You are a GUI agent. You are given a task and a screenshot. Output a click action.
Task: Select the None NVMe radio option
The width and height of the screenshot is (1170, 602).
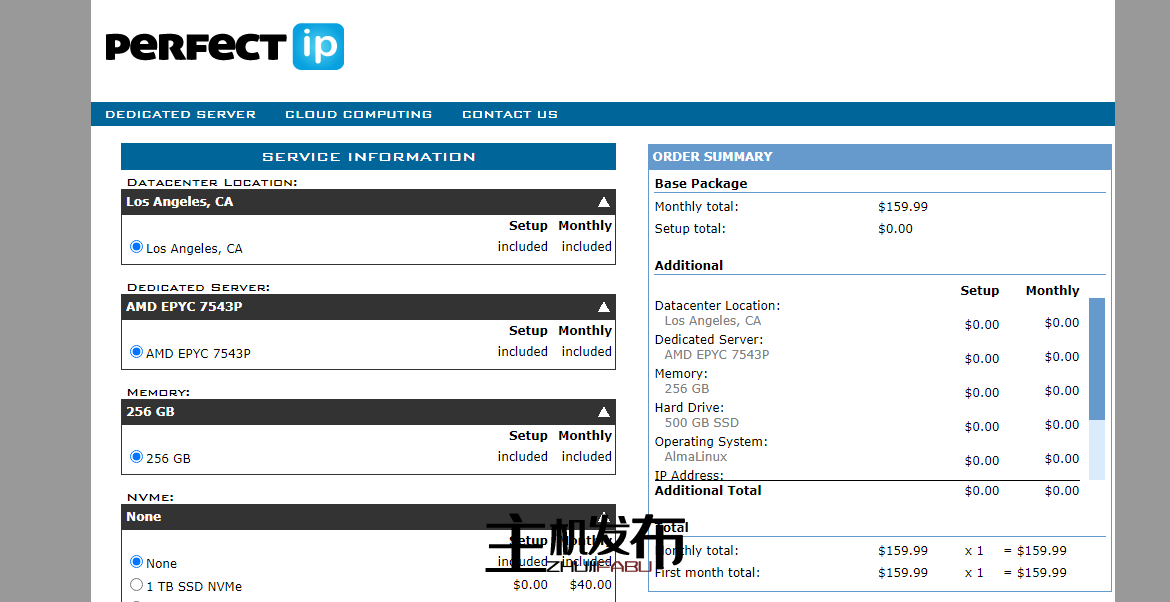point(137,562)
